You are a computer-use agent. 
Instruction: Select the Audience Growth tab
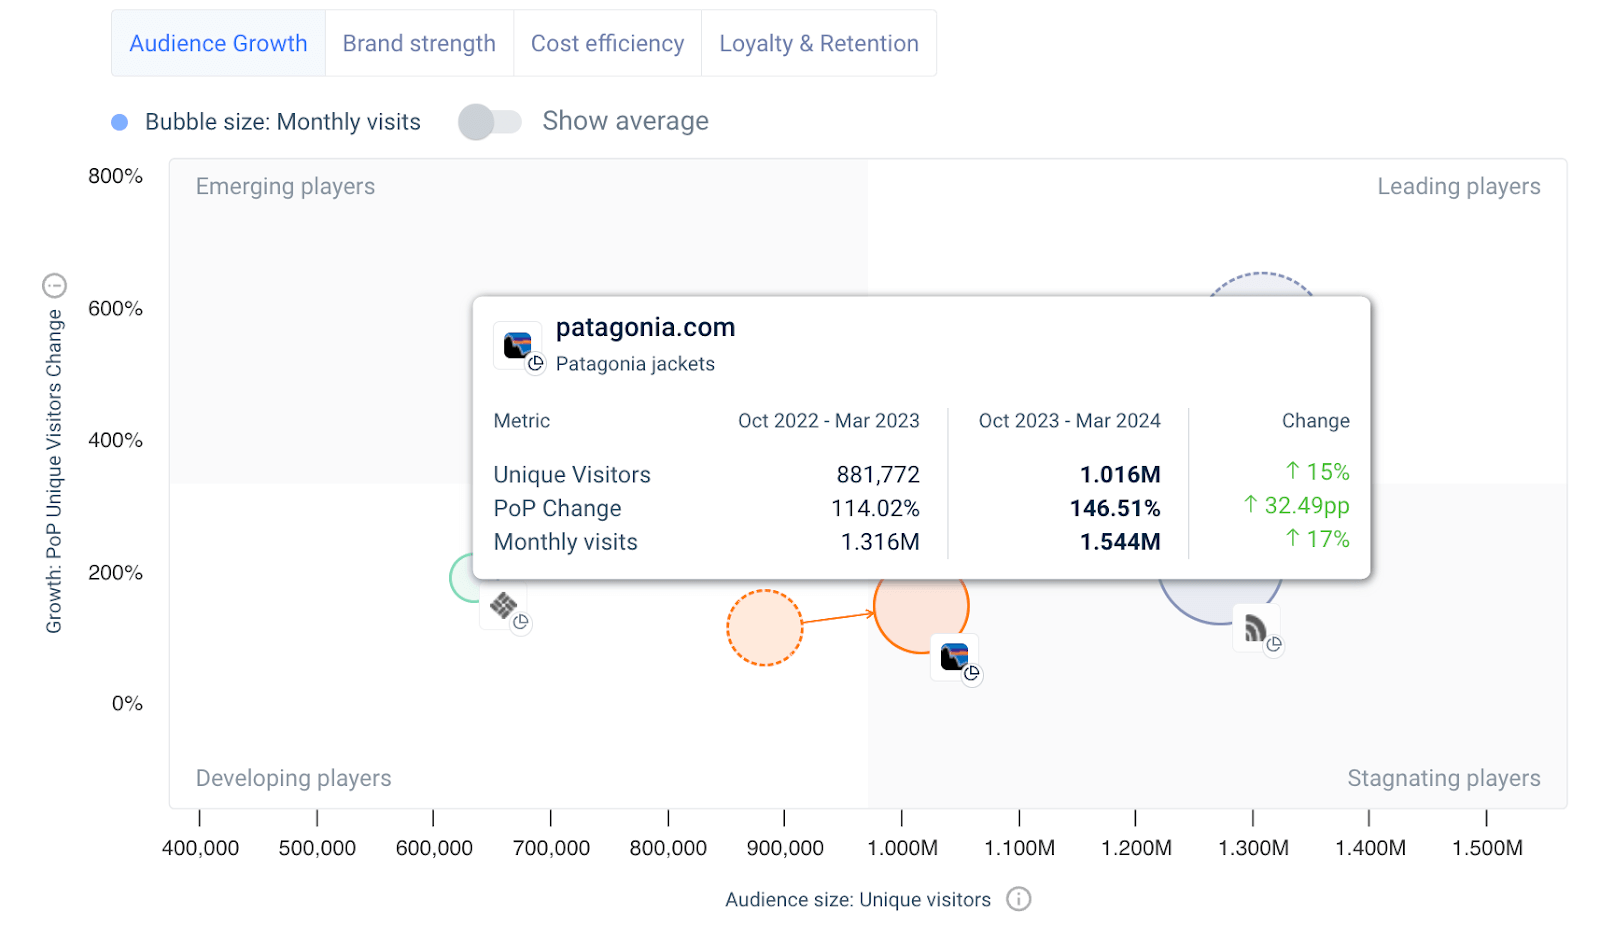pos(218,43)
